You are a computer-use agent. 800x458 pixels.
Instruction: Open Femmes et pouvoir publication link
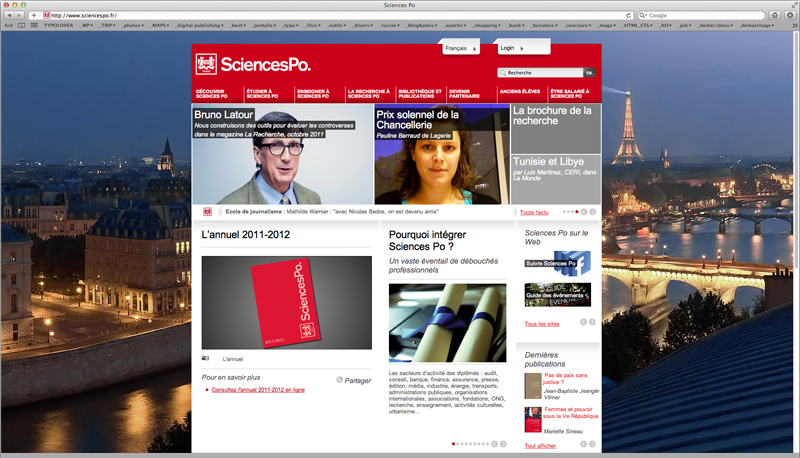coord(570,413)
